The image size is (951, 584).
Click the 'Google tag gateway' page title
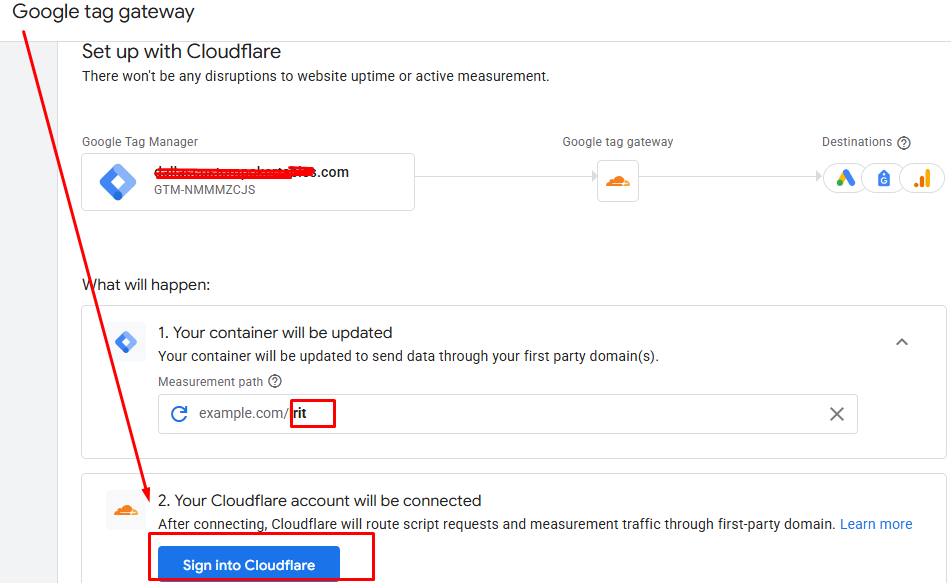pyautogui.click(x=103, y=12)
